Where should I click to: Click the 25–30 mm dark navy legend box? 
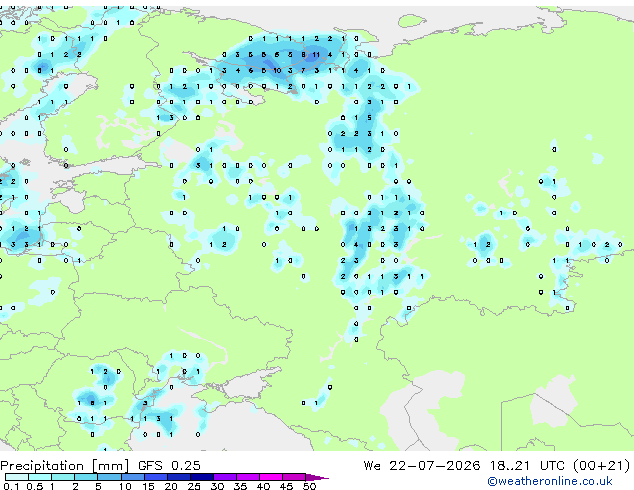201,477
